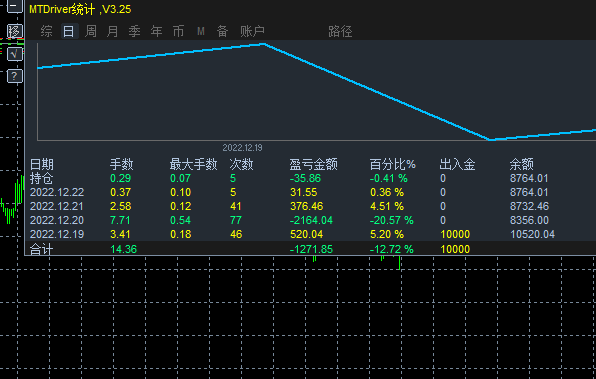Click the 376.46 profit value

[x=306, y=206]
